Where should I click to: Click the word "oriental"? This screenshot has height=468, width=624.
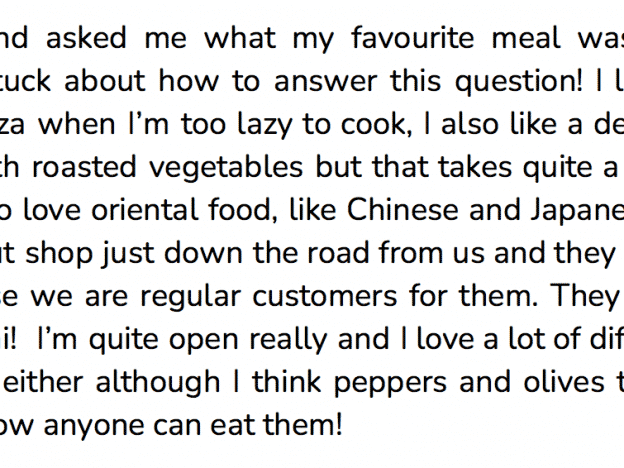(x=145, y=210)
